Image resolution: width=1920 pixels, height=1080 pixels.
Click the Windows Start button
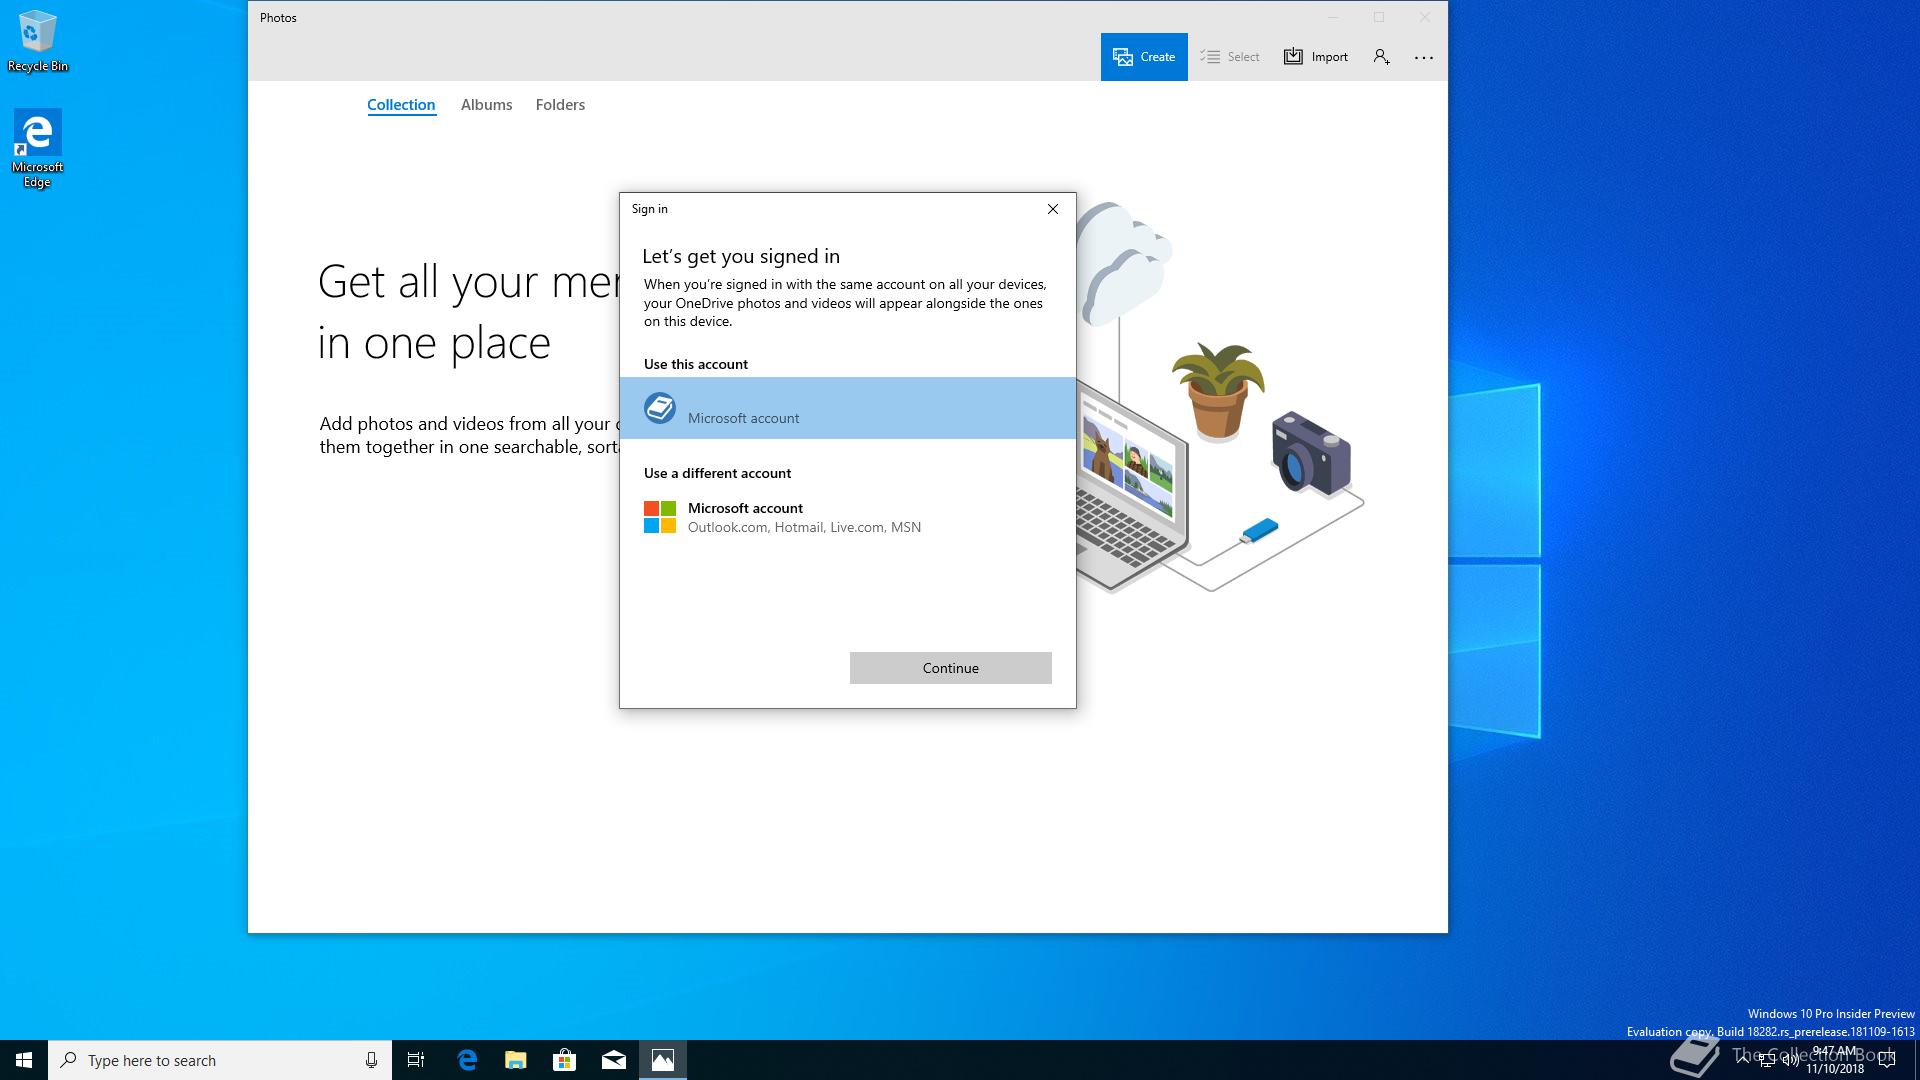coord(24,1060)
